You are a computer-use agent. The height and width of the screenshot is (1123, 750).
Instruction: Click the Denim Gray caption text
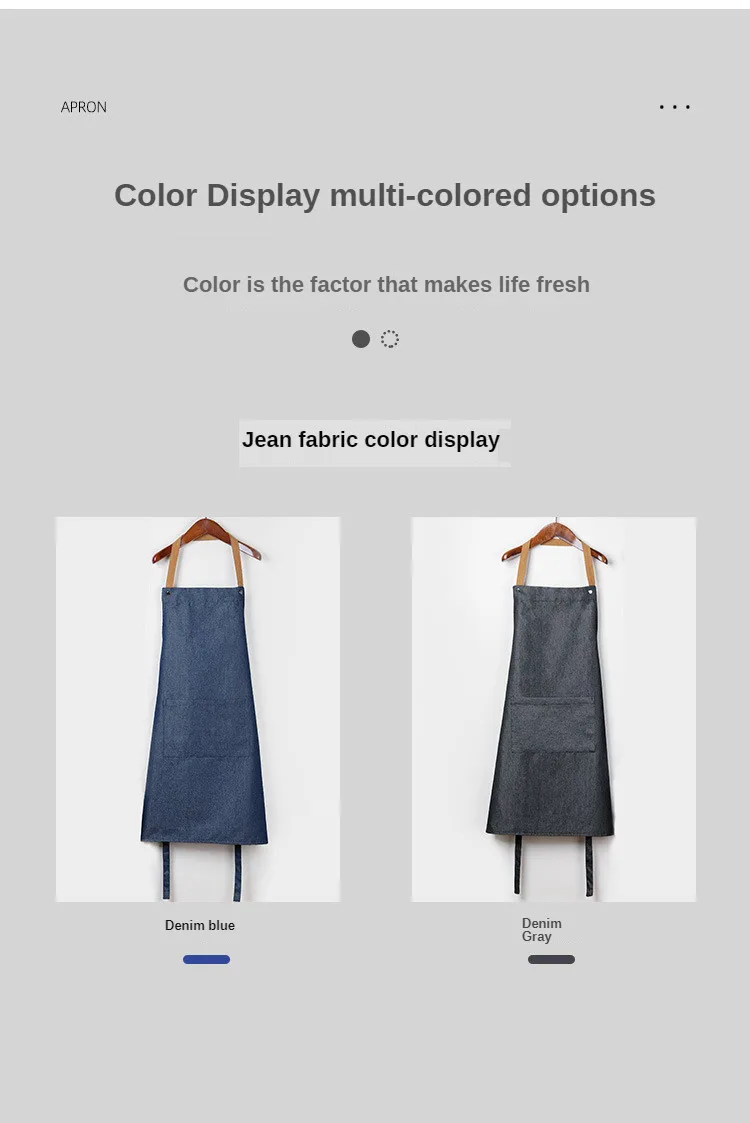[x=542, y=930]
